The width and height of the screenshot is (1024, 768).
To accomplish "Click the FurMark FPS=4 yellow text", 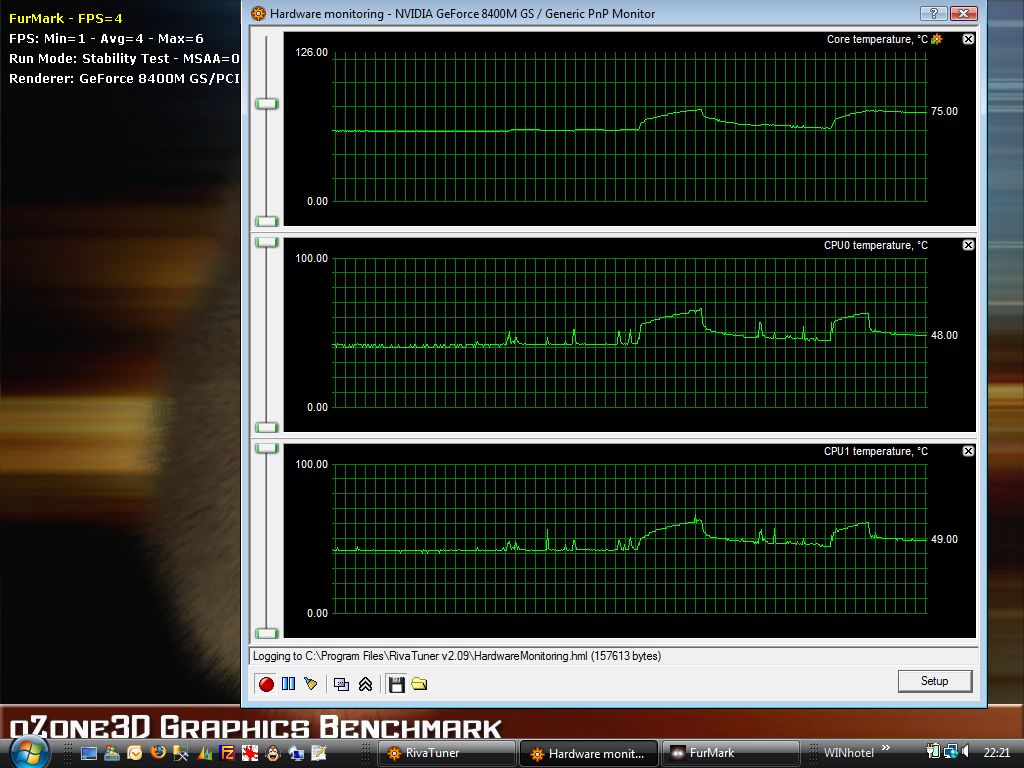I will pyautogui.click(x=65, y=18).
